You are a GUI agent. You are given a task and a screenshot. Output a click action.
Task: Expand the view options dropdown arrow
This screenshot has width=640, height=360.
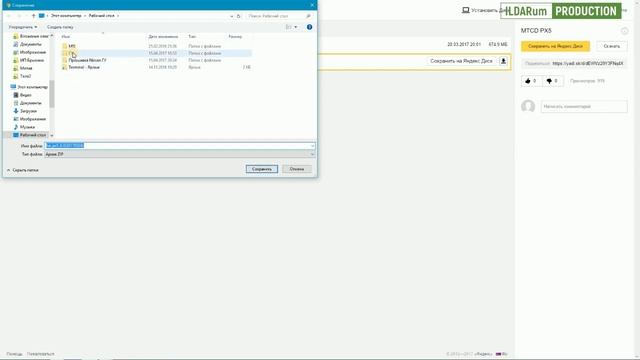click(x=296, y=27)
